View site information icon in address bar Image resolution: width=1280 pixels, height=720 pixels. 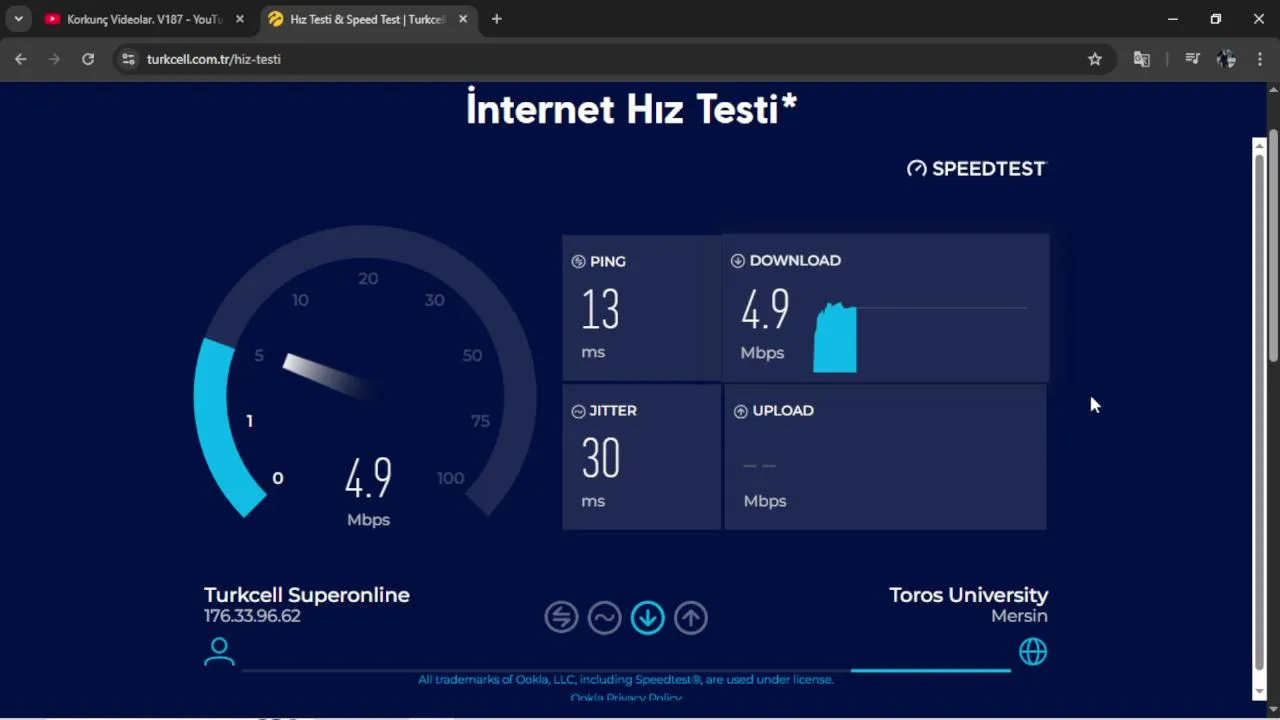[x=128, y=59]
